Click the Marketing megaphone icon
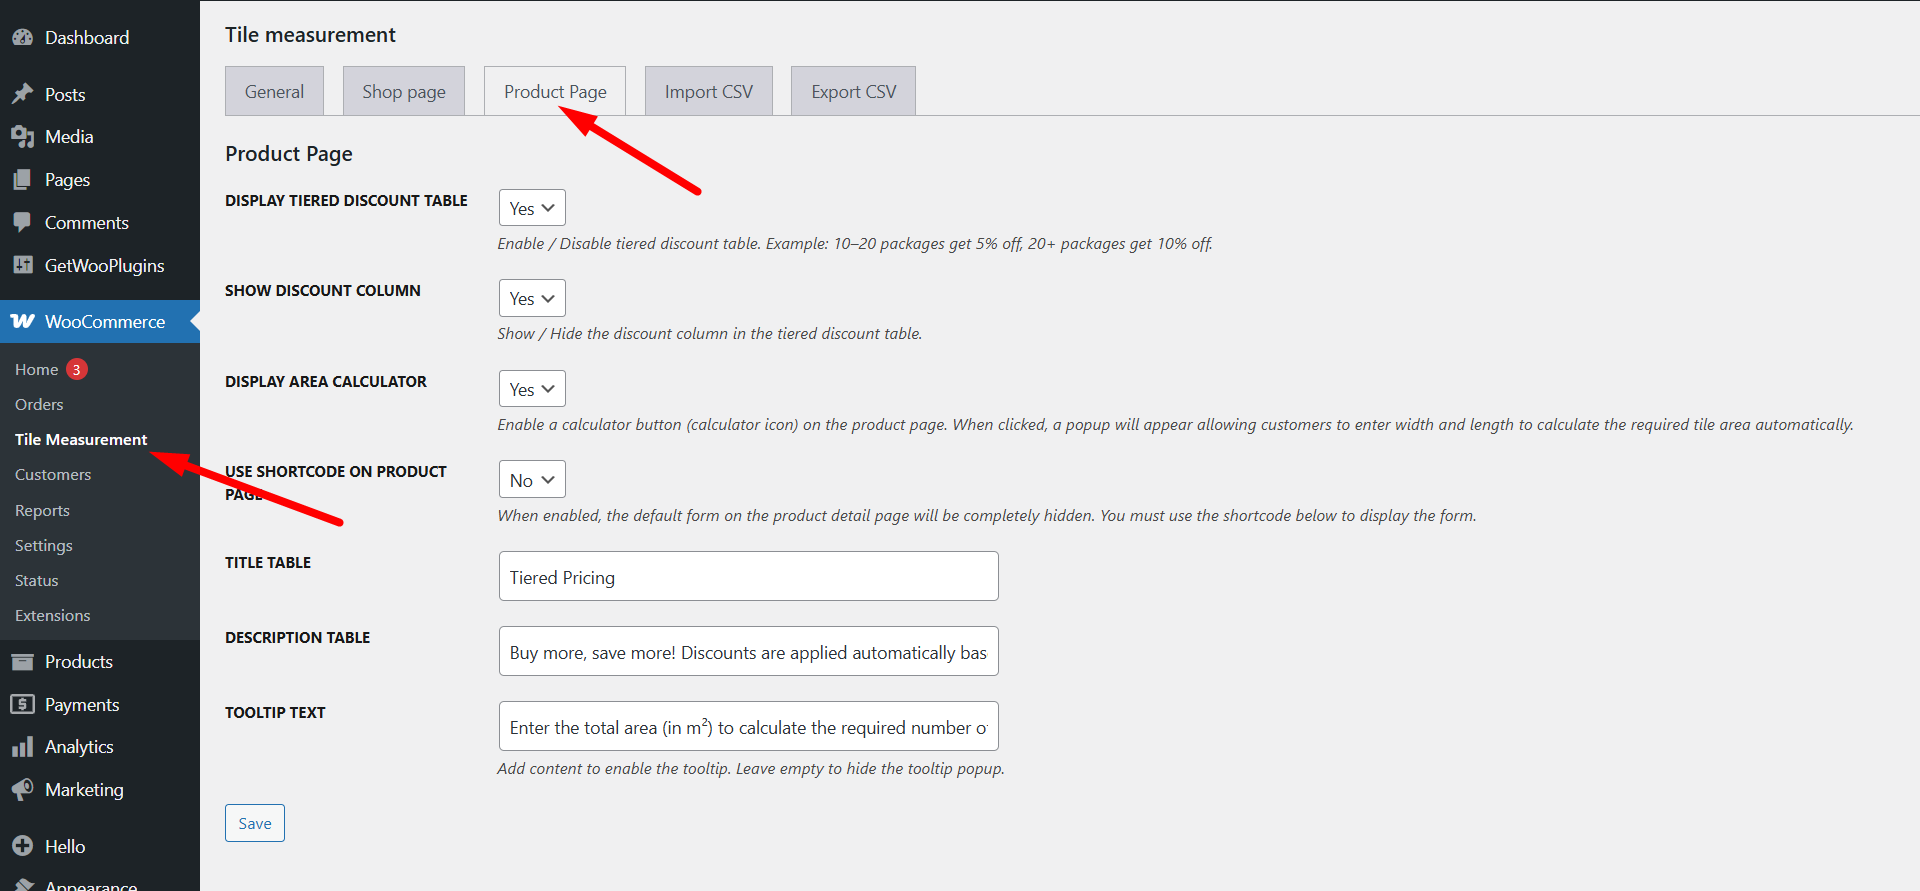Screen dimensions: 1920x891 22,790
